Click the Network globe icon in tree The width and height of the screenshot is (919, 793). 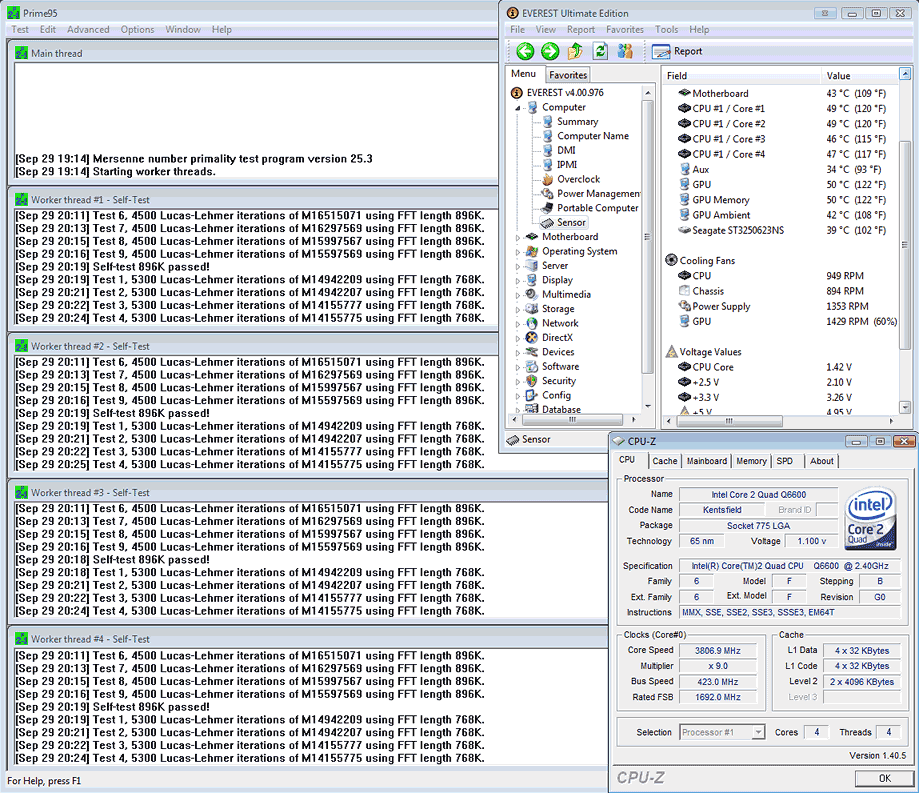532,323
